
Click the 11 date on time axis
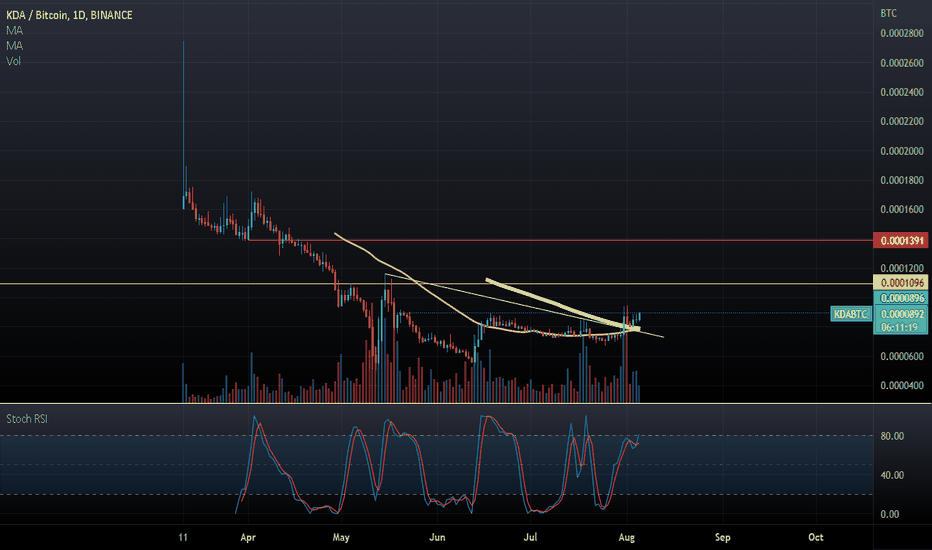pos(183,538)
